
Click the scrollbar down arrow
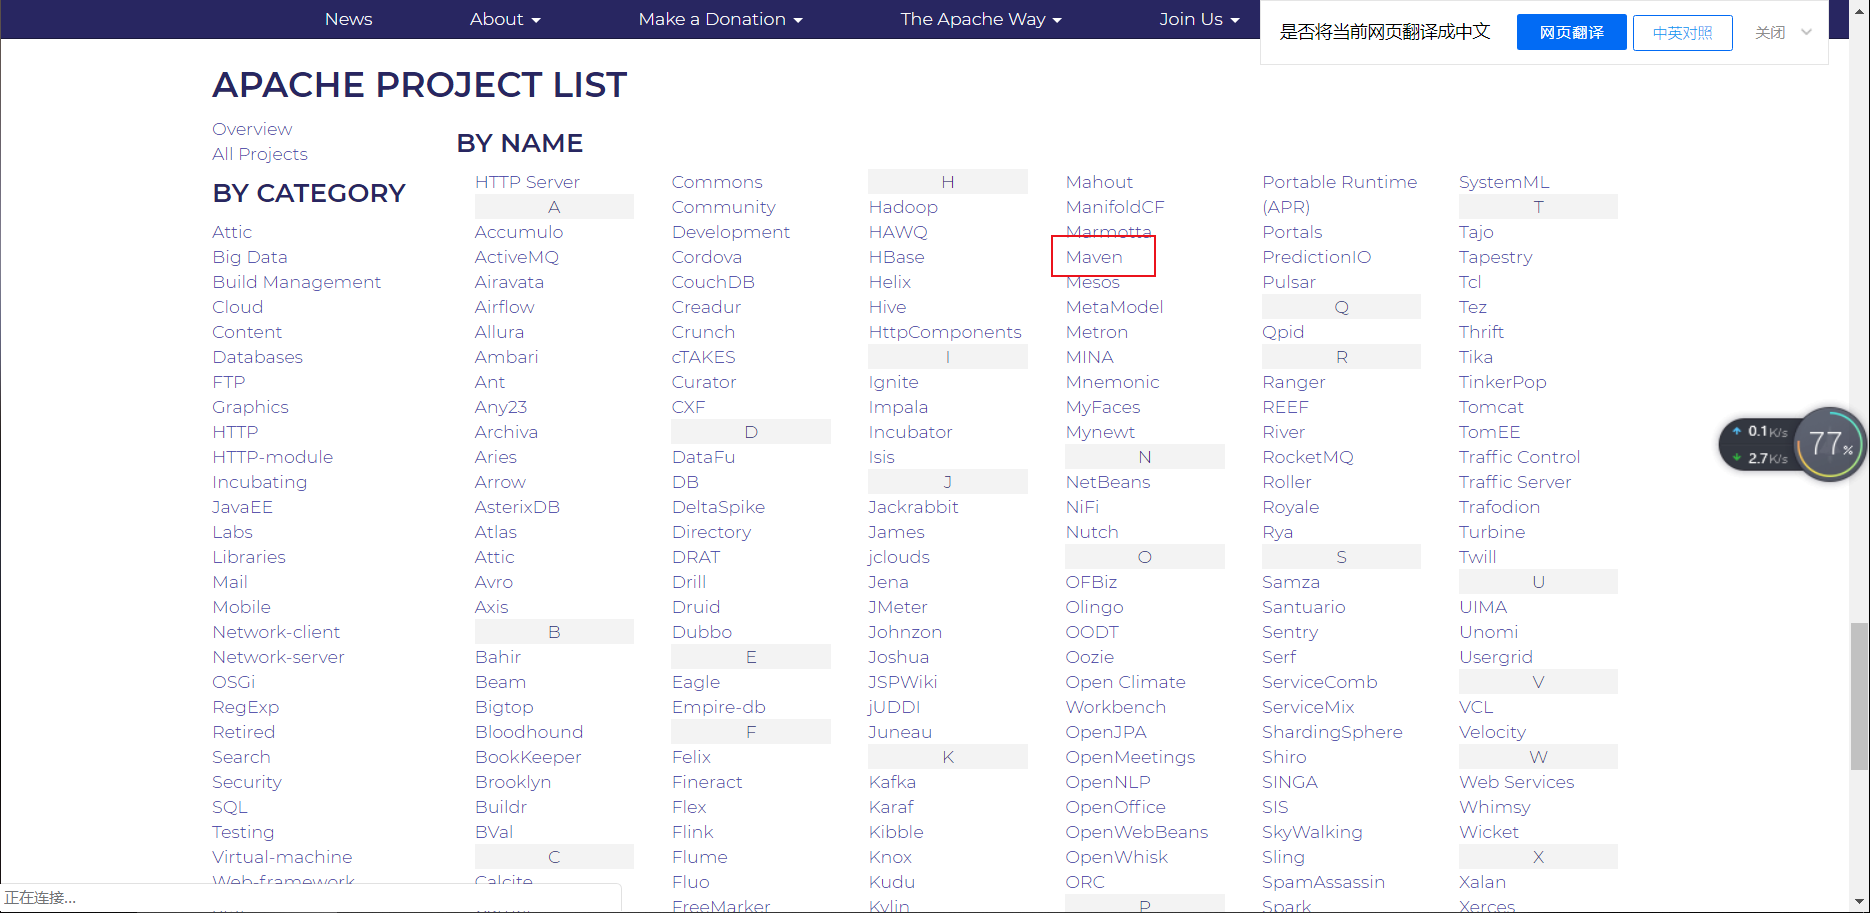click(1859, 902)
